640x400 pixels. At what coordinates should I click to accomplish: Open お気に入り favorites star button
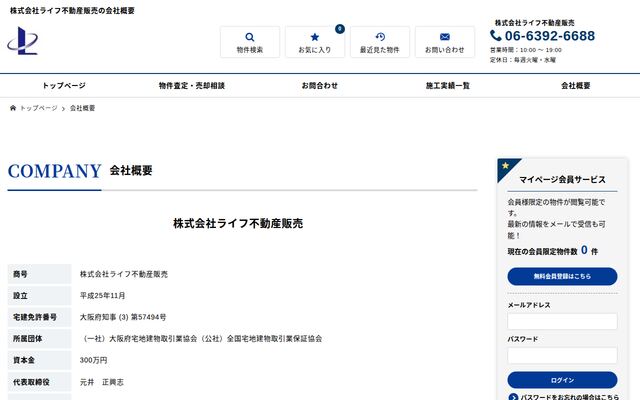315,42
